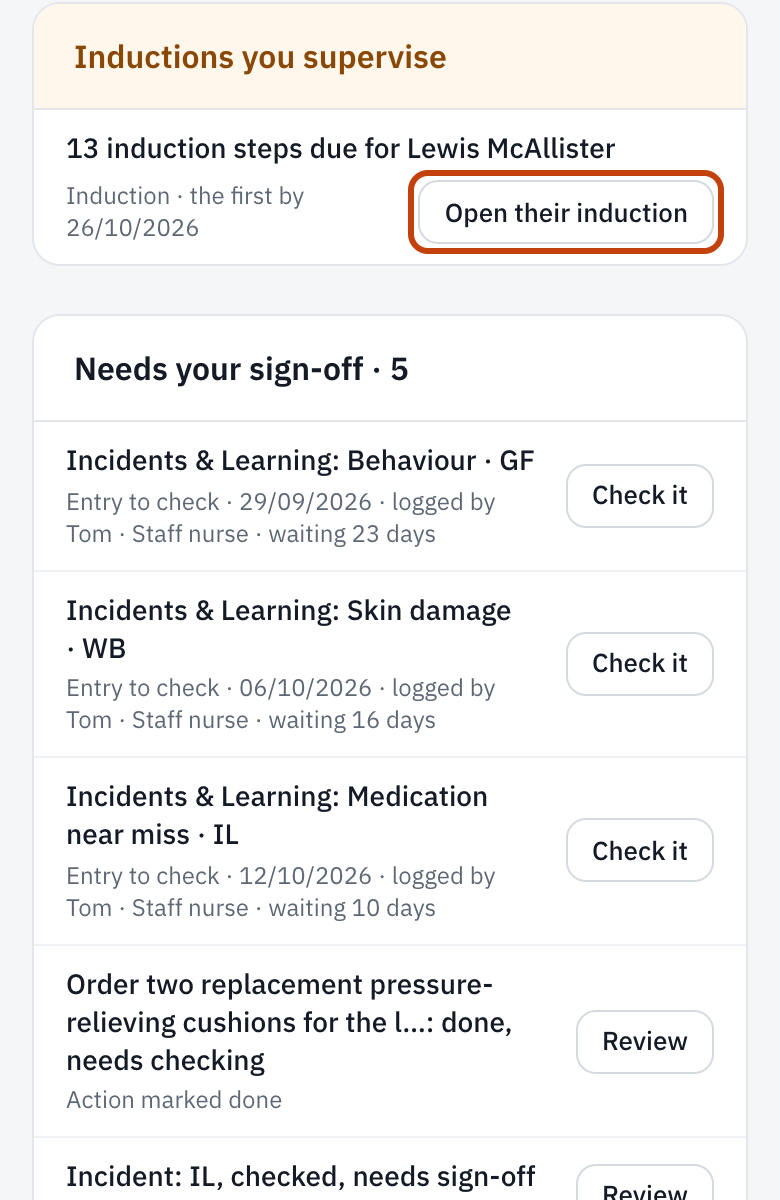Click the induction due date 26/10/2026 text
The width and height of the screenshot is (780, 1200).
(x=133, y=228)
